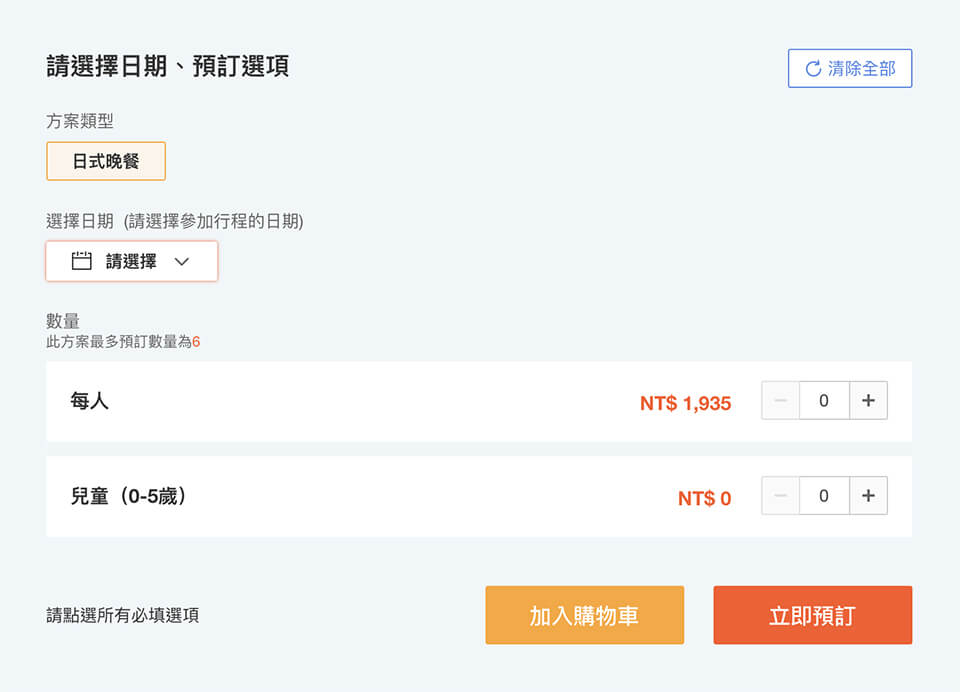Click the calendar icon in date selector
The width and height of the screenshot is (960, 692).
(x=81, y=261)
